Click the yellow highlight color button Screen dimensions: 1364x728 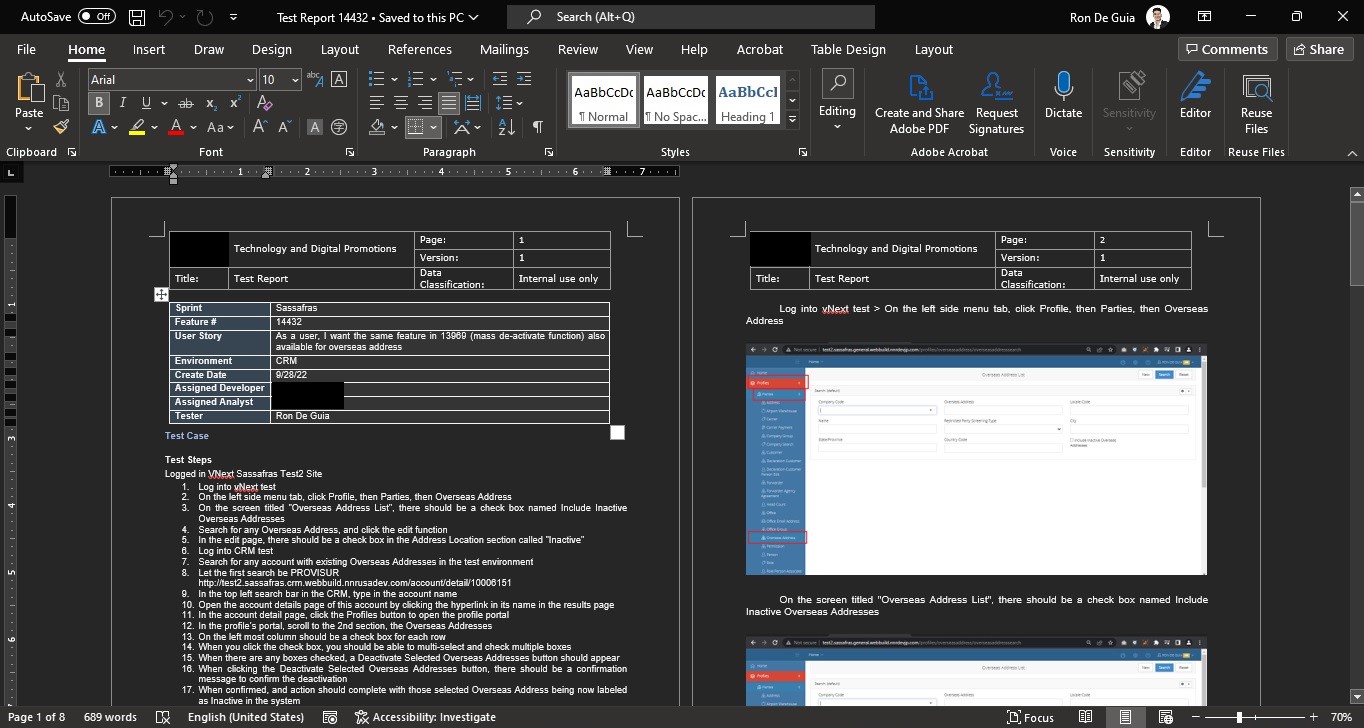click(x=137, y=127)
